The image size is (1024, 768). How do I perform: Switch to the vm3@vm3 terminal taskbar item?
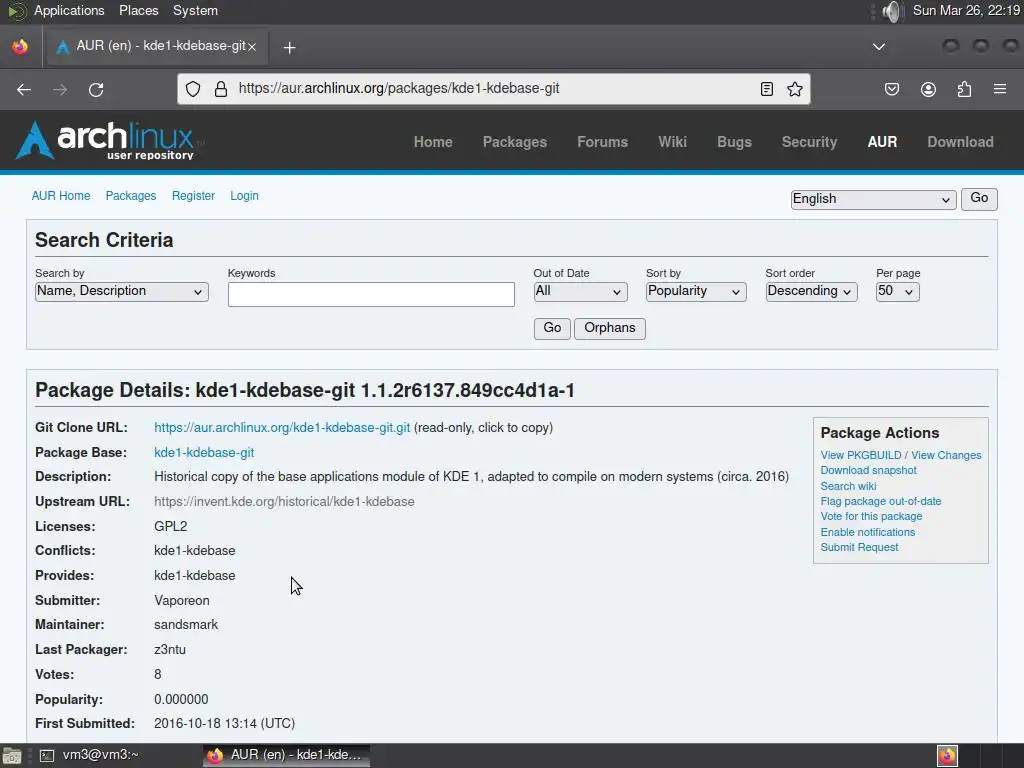(x=89, y=755)
